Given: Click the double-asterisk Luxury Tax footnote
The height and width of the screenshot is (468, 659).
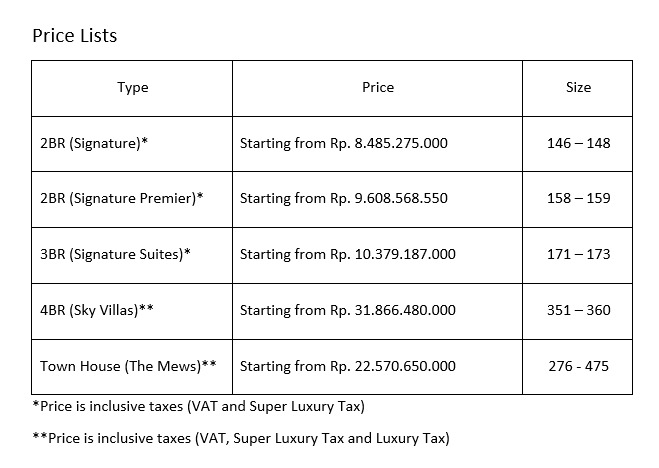Looking at the screenshot, I should click(241, 438).
